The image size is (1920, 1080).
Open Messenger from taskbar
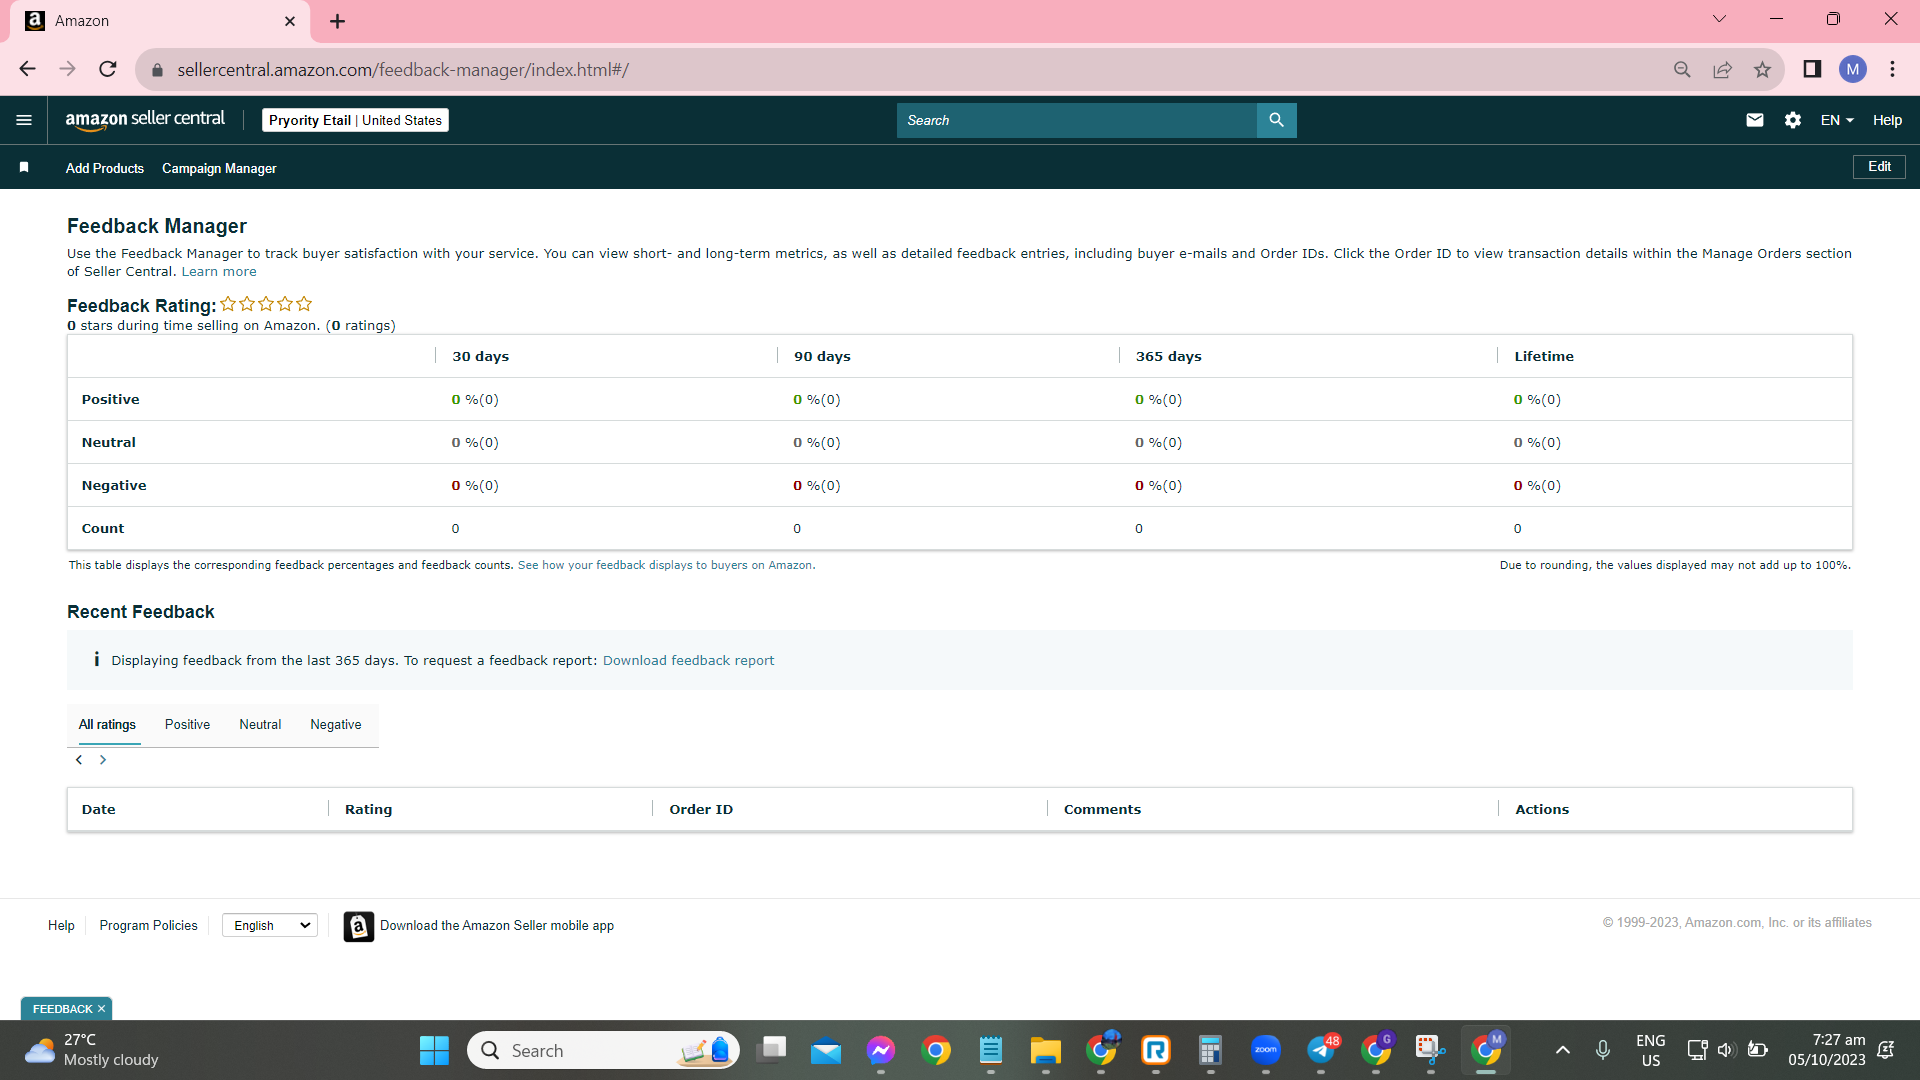tap(881, 1050)
